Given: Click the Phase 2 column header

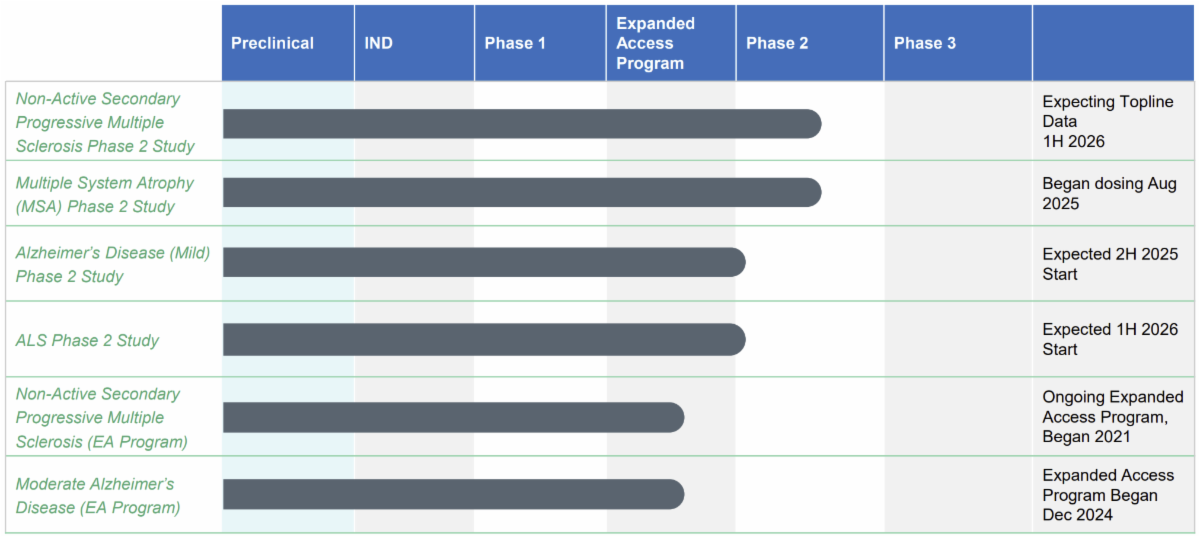Looking at the screenshot, I should 777,43.
